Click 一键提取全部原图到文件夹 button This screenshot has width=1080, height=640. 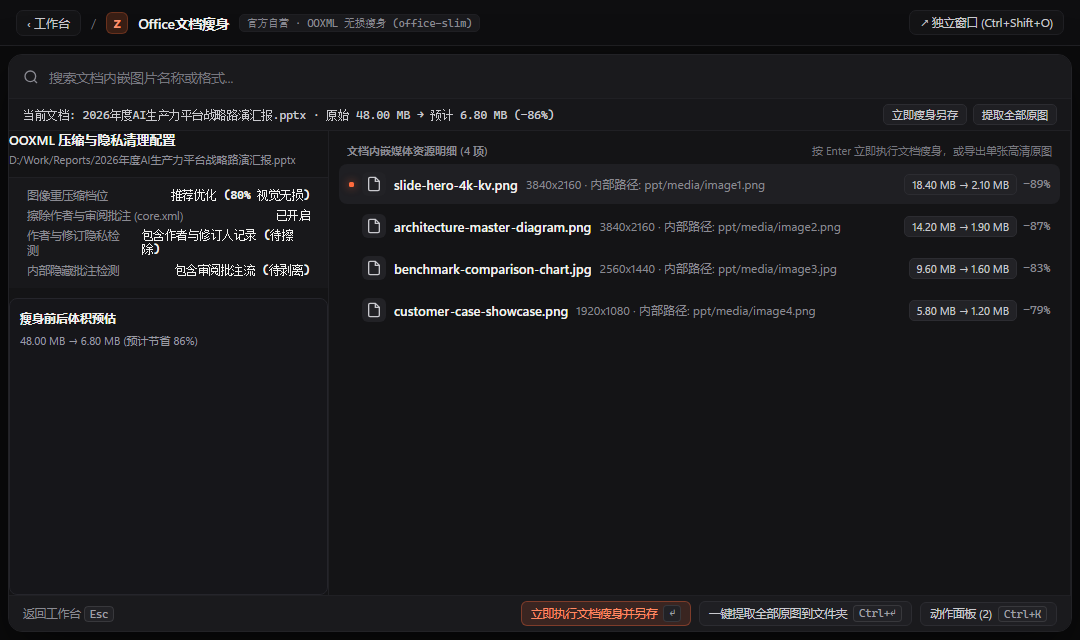805,613
